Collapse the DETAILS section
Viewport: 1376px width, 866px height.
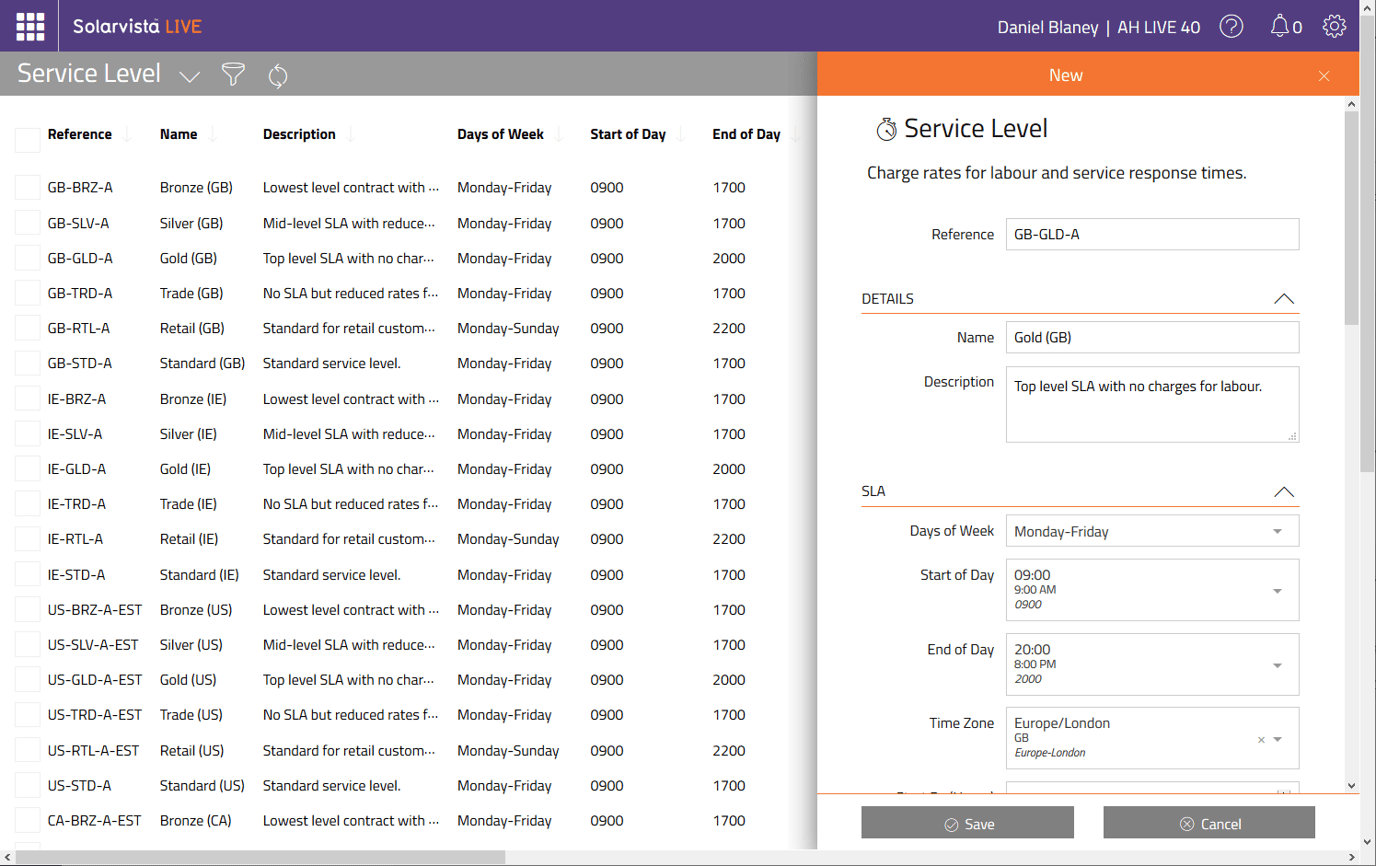point(1284,299)
